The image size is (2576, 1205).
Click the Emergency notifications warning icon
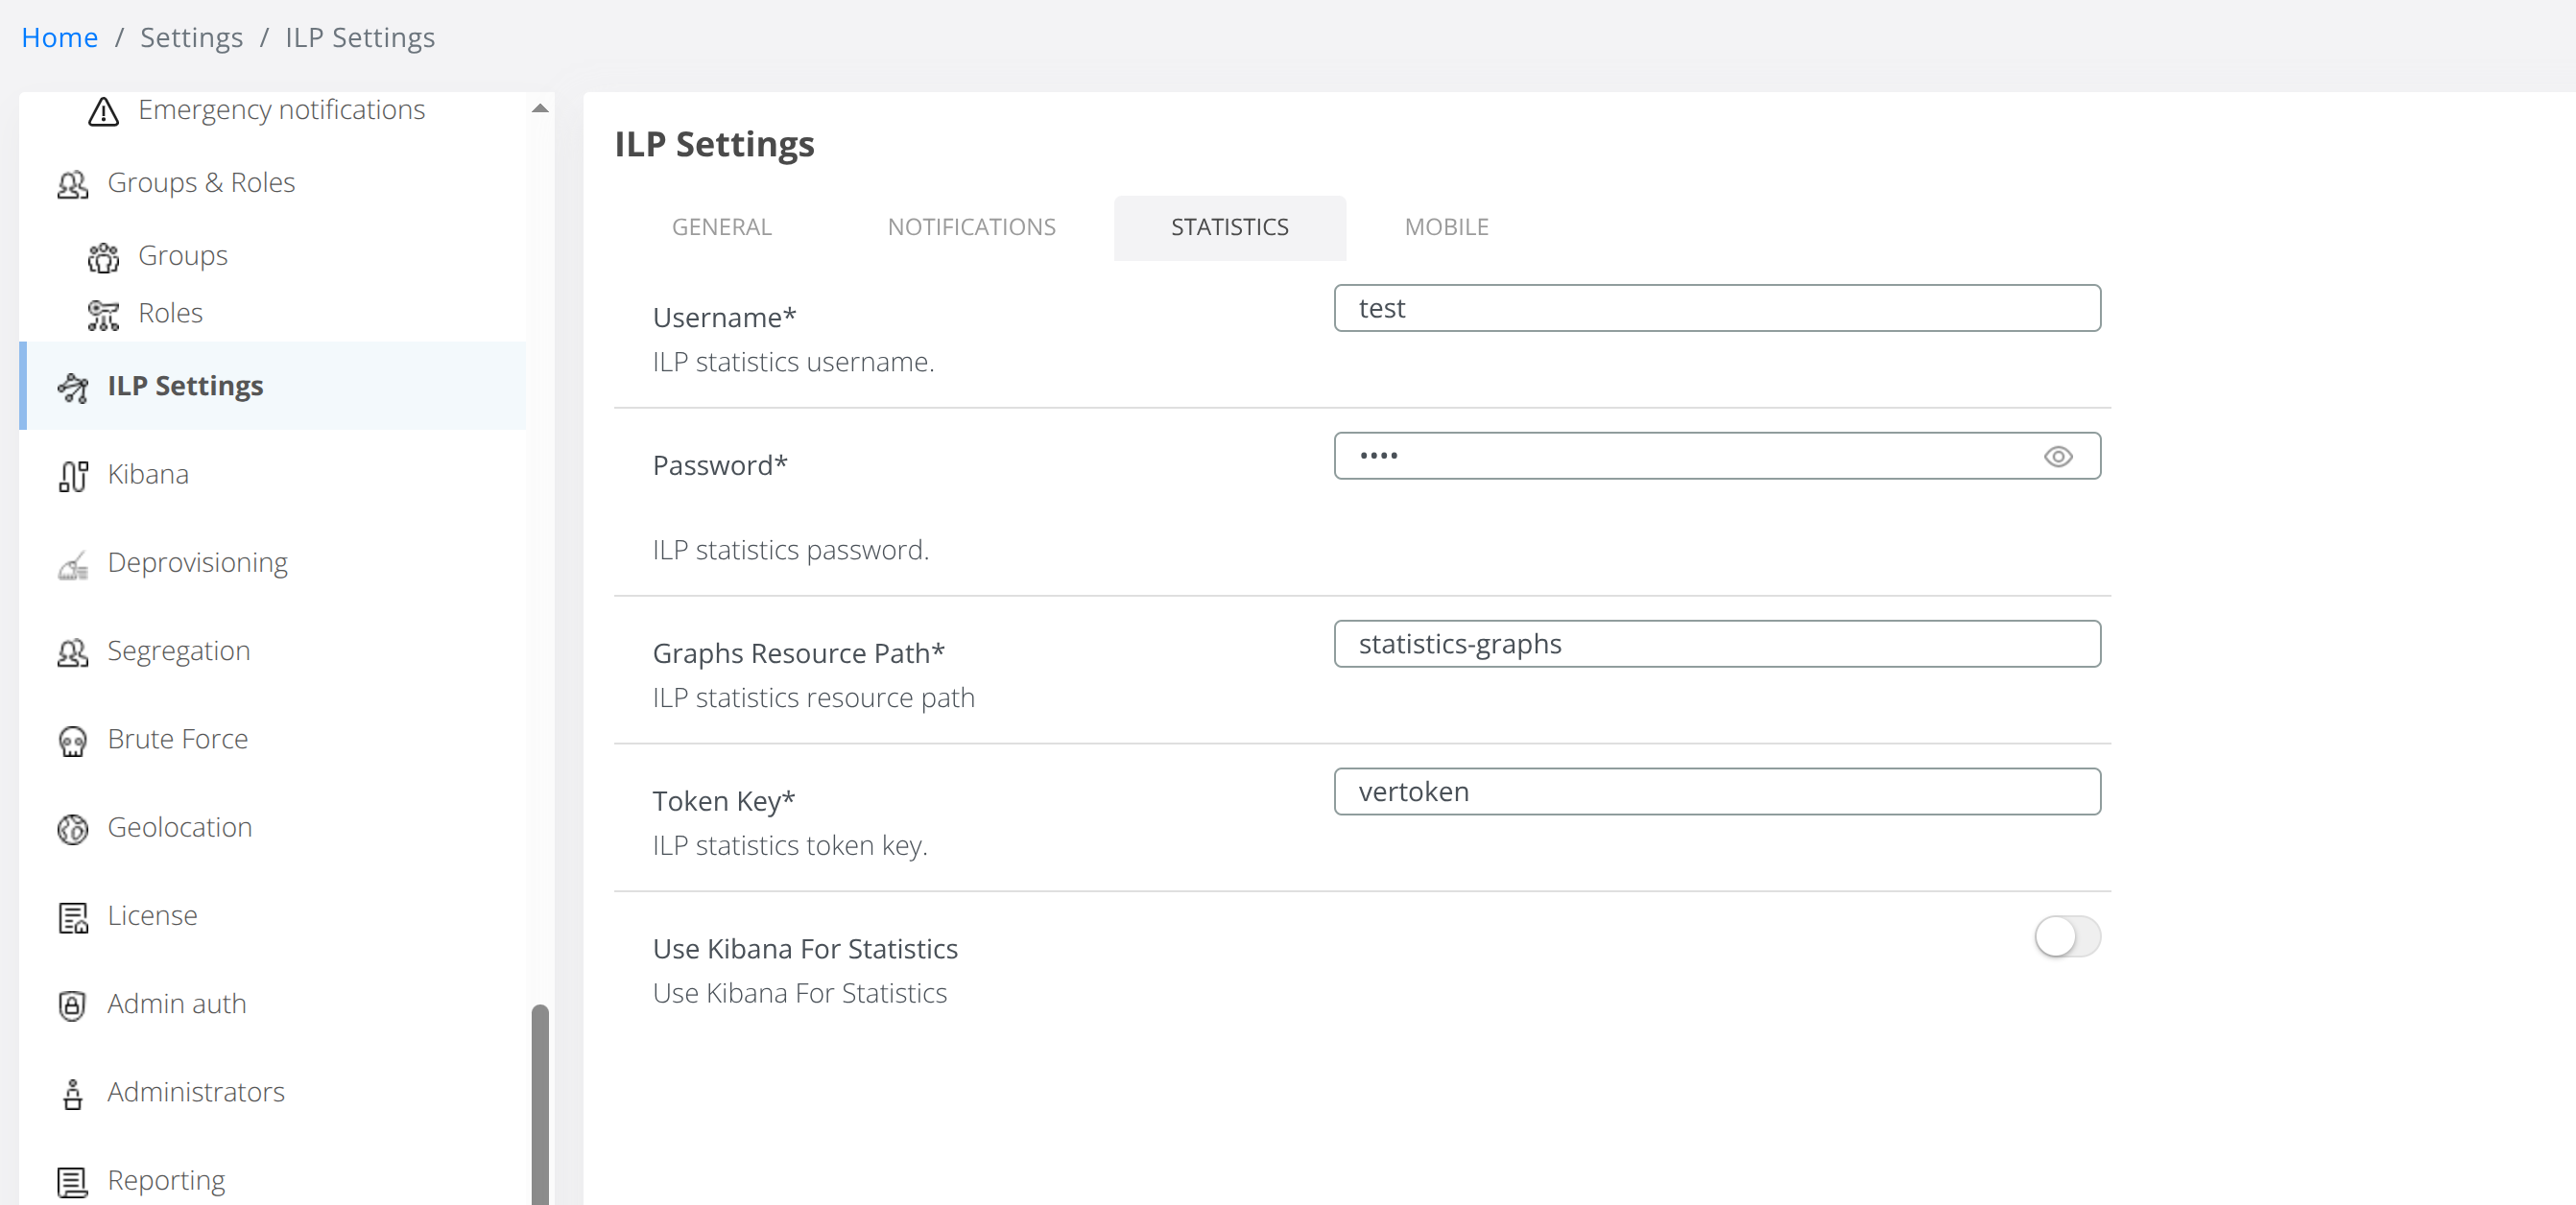[103, 111]
